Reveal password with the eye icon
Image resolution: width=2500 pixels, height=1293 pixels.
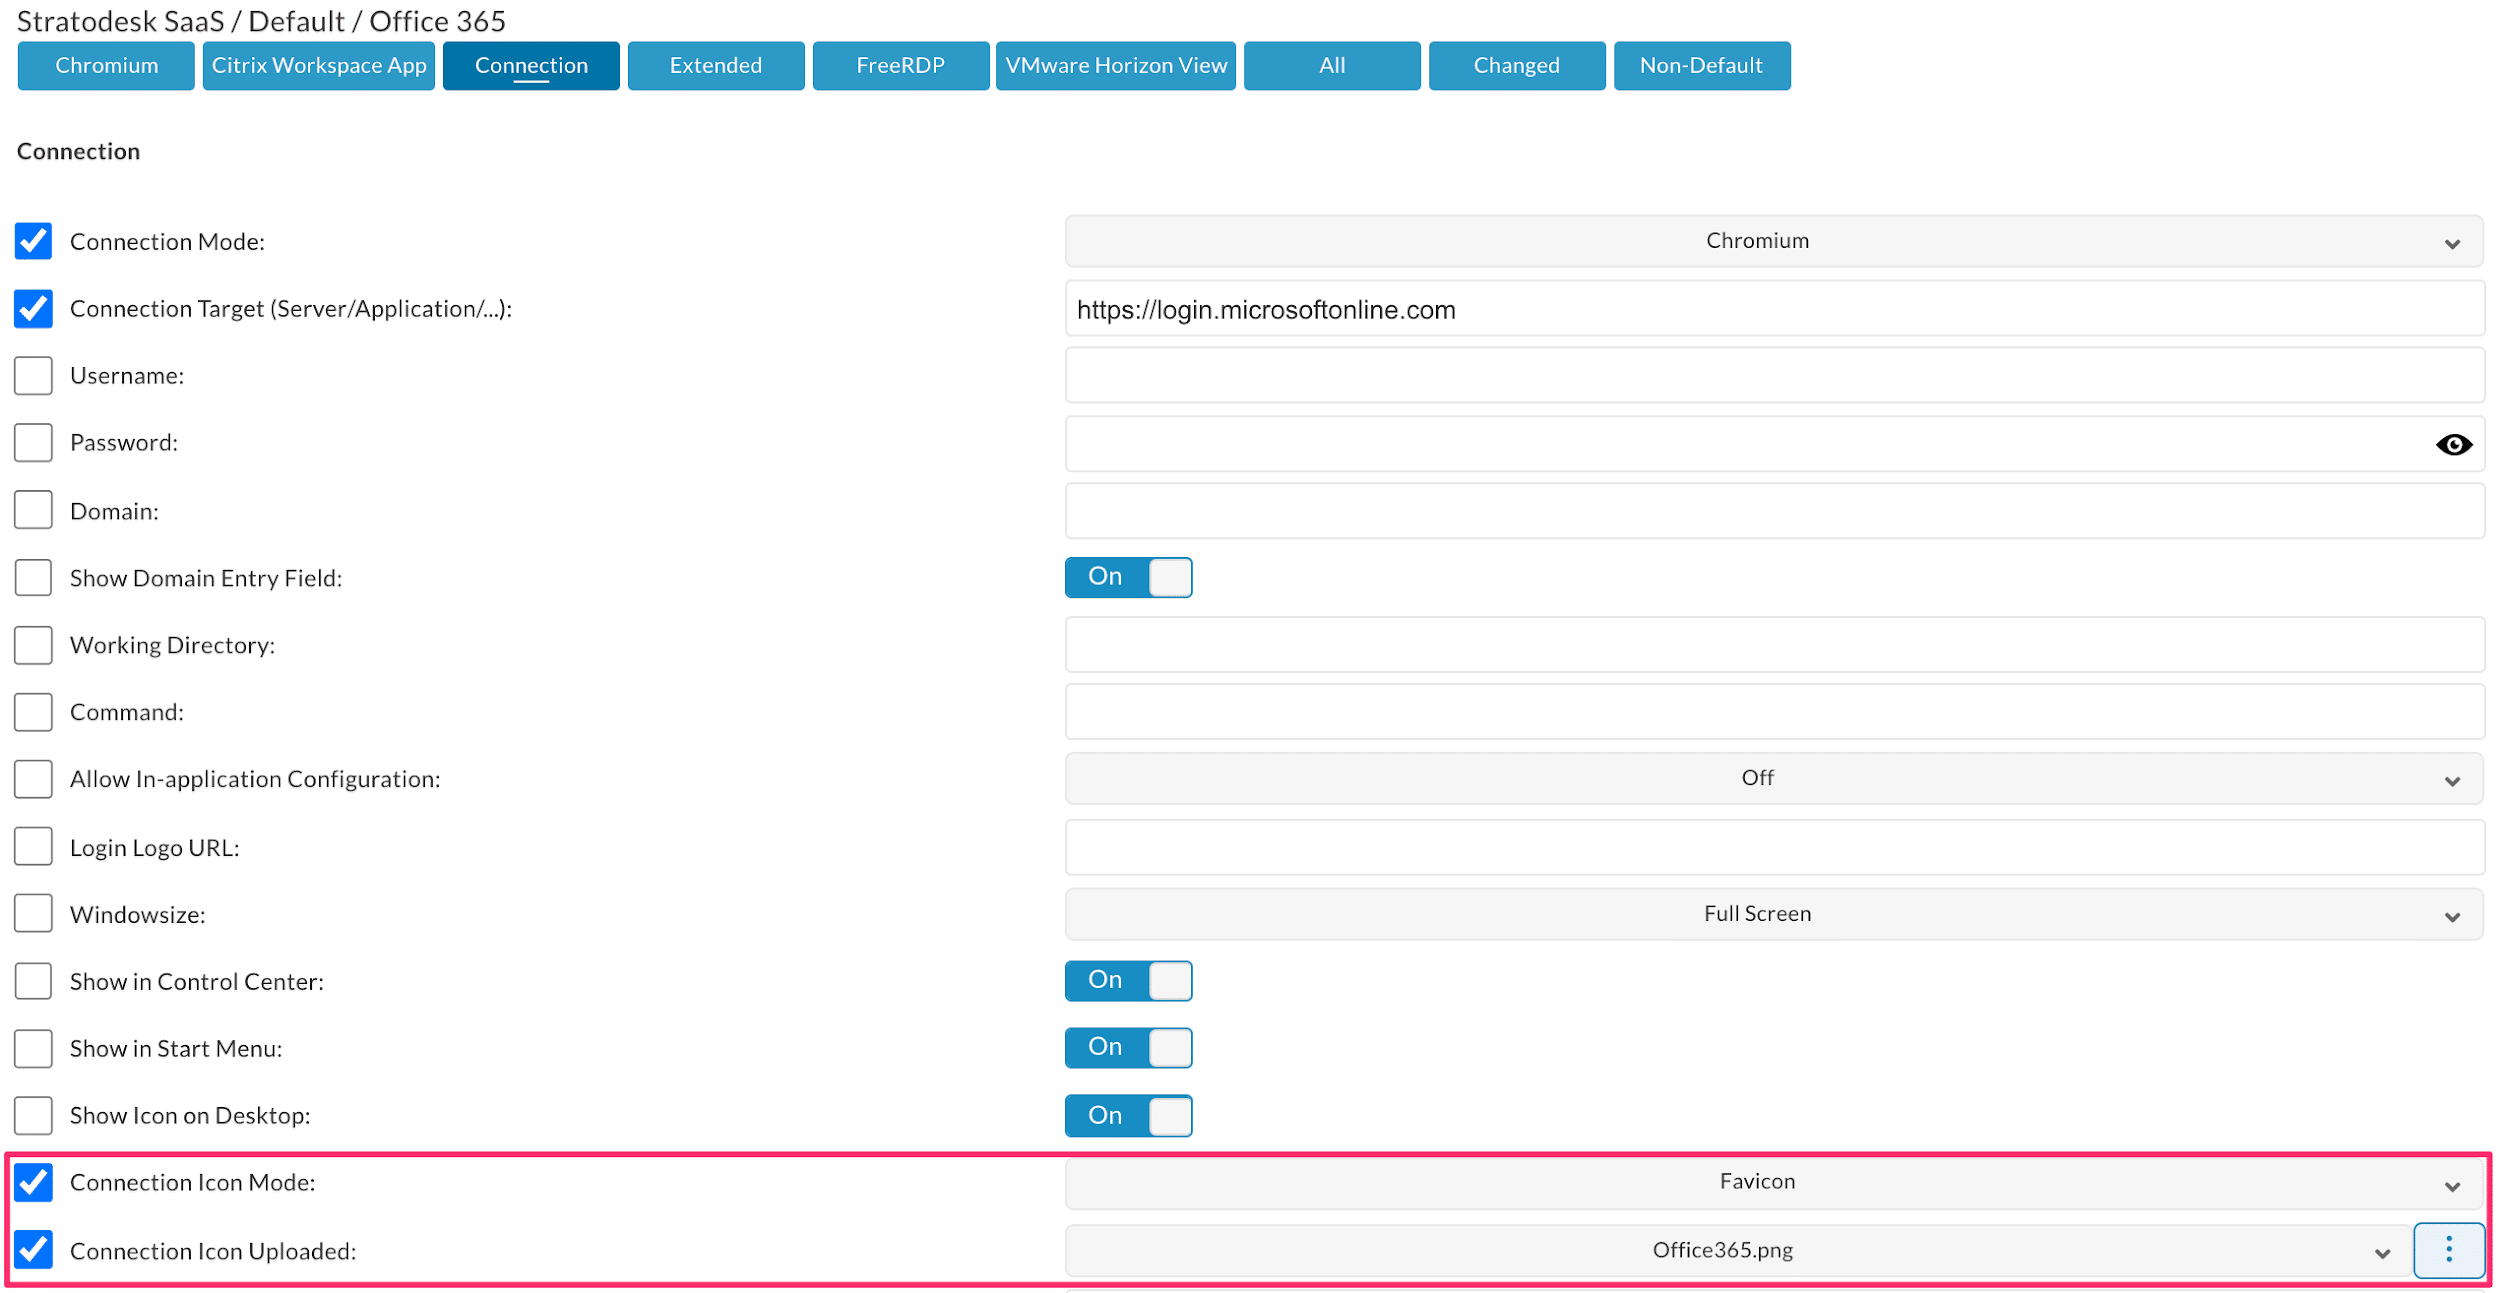pyautogui.click(x=2453, y=444)
